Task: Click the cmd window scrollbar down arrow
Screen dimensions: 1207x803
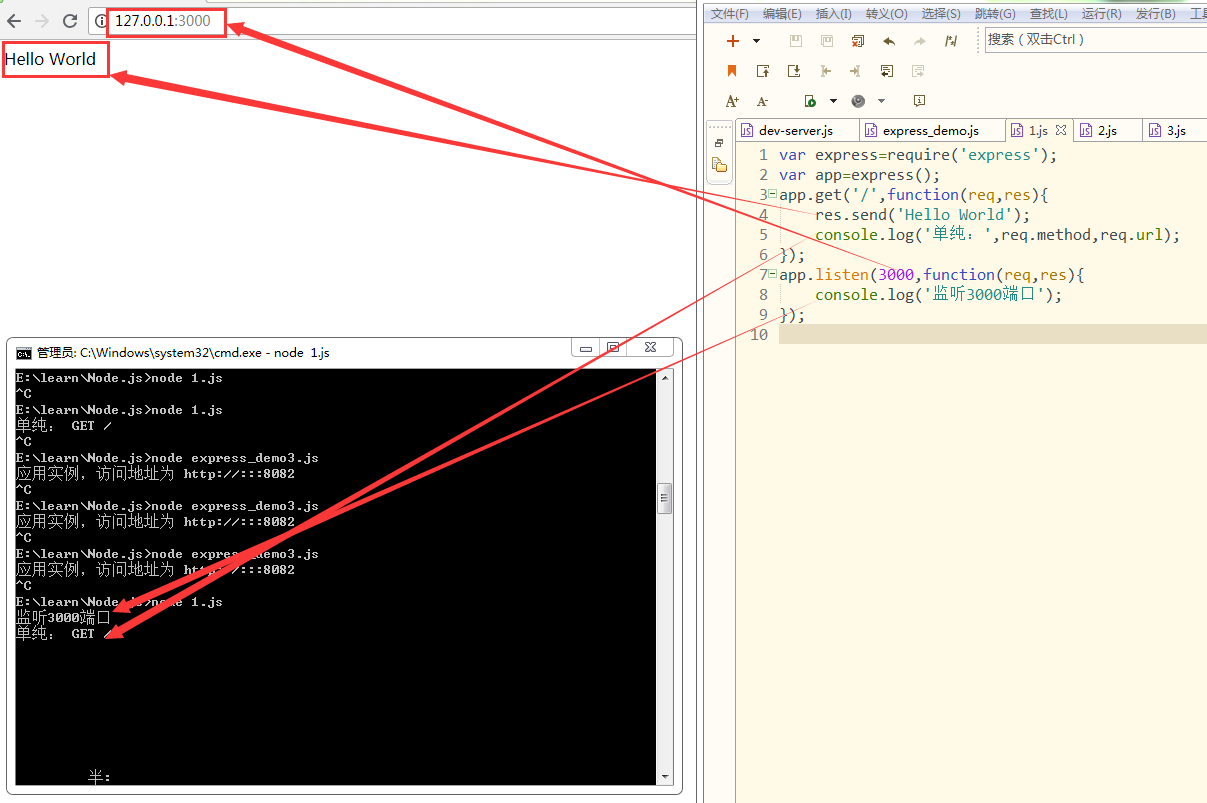Action: (665, 776)
